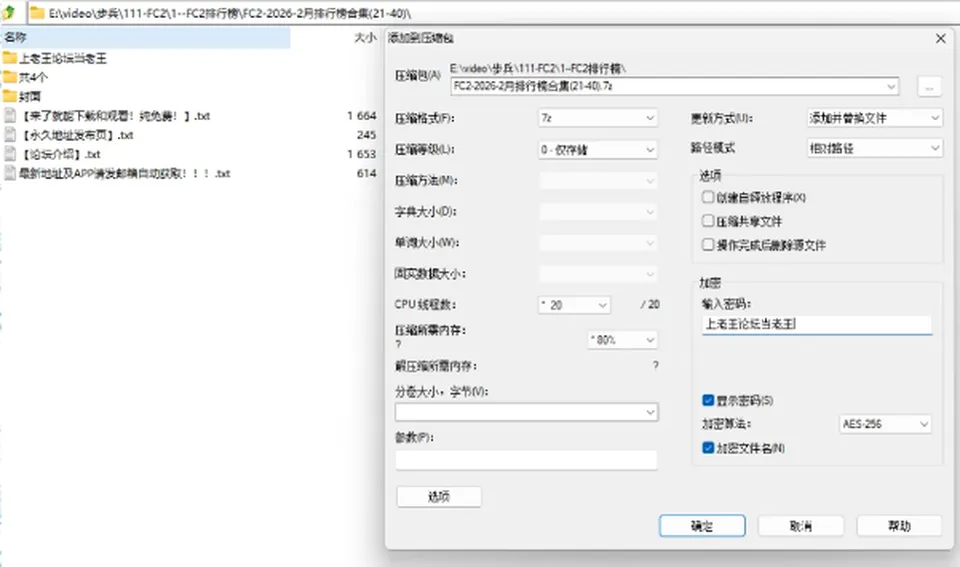Click the folder icon in the address bar

tap(37, 13)
